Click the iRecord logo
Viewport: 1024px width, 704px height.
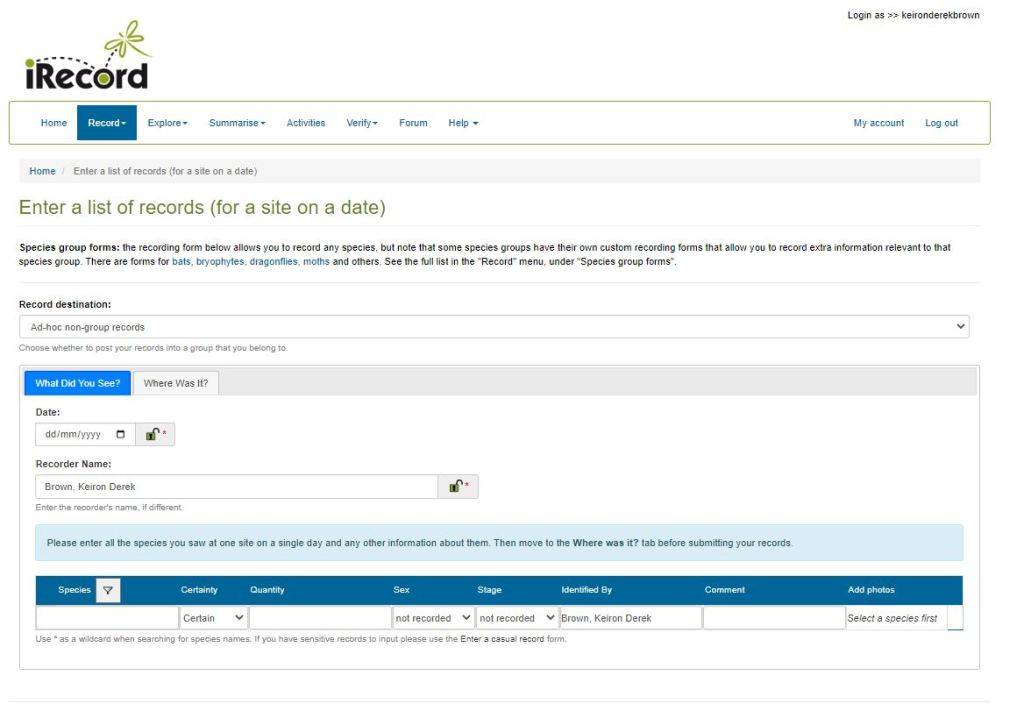click(x=87, y=58)
